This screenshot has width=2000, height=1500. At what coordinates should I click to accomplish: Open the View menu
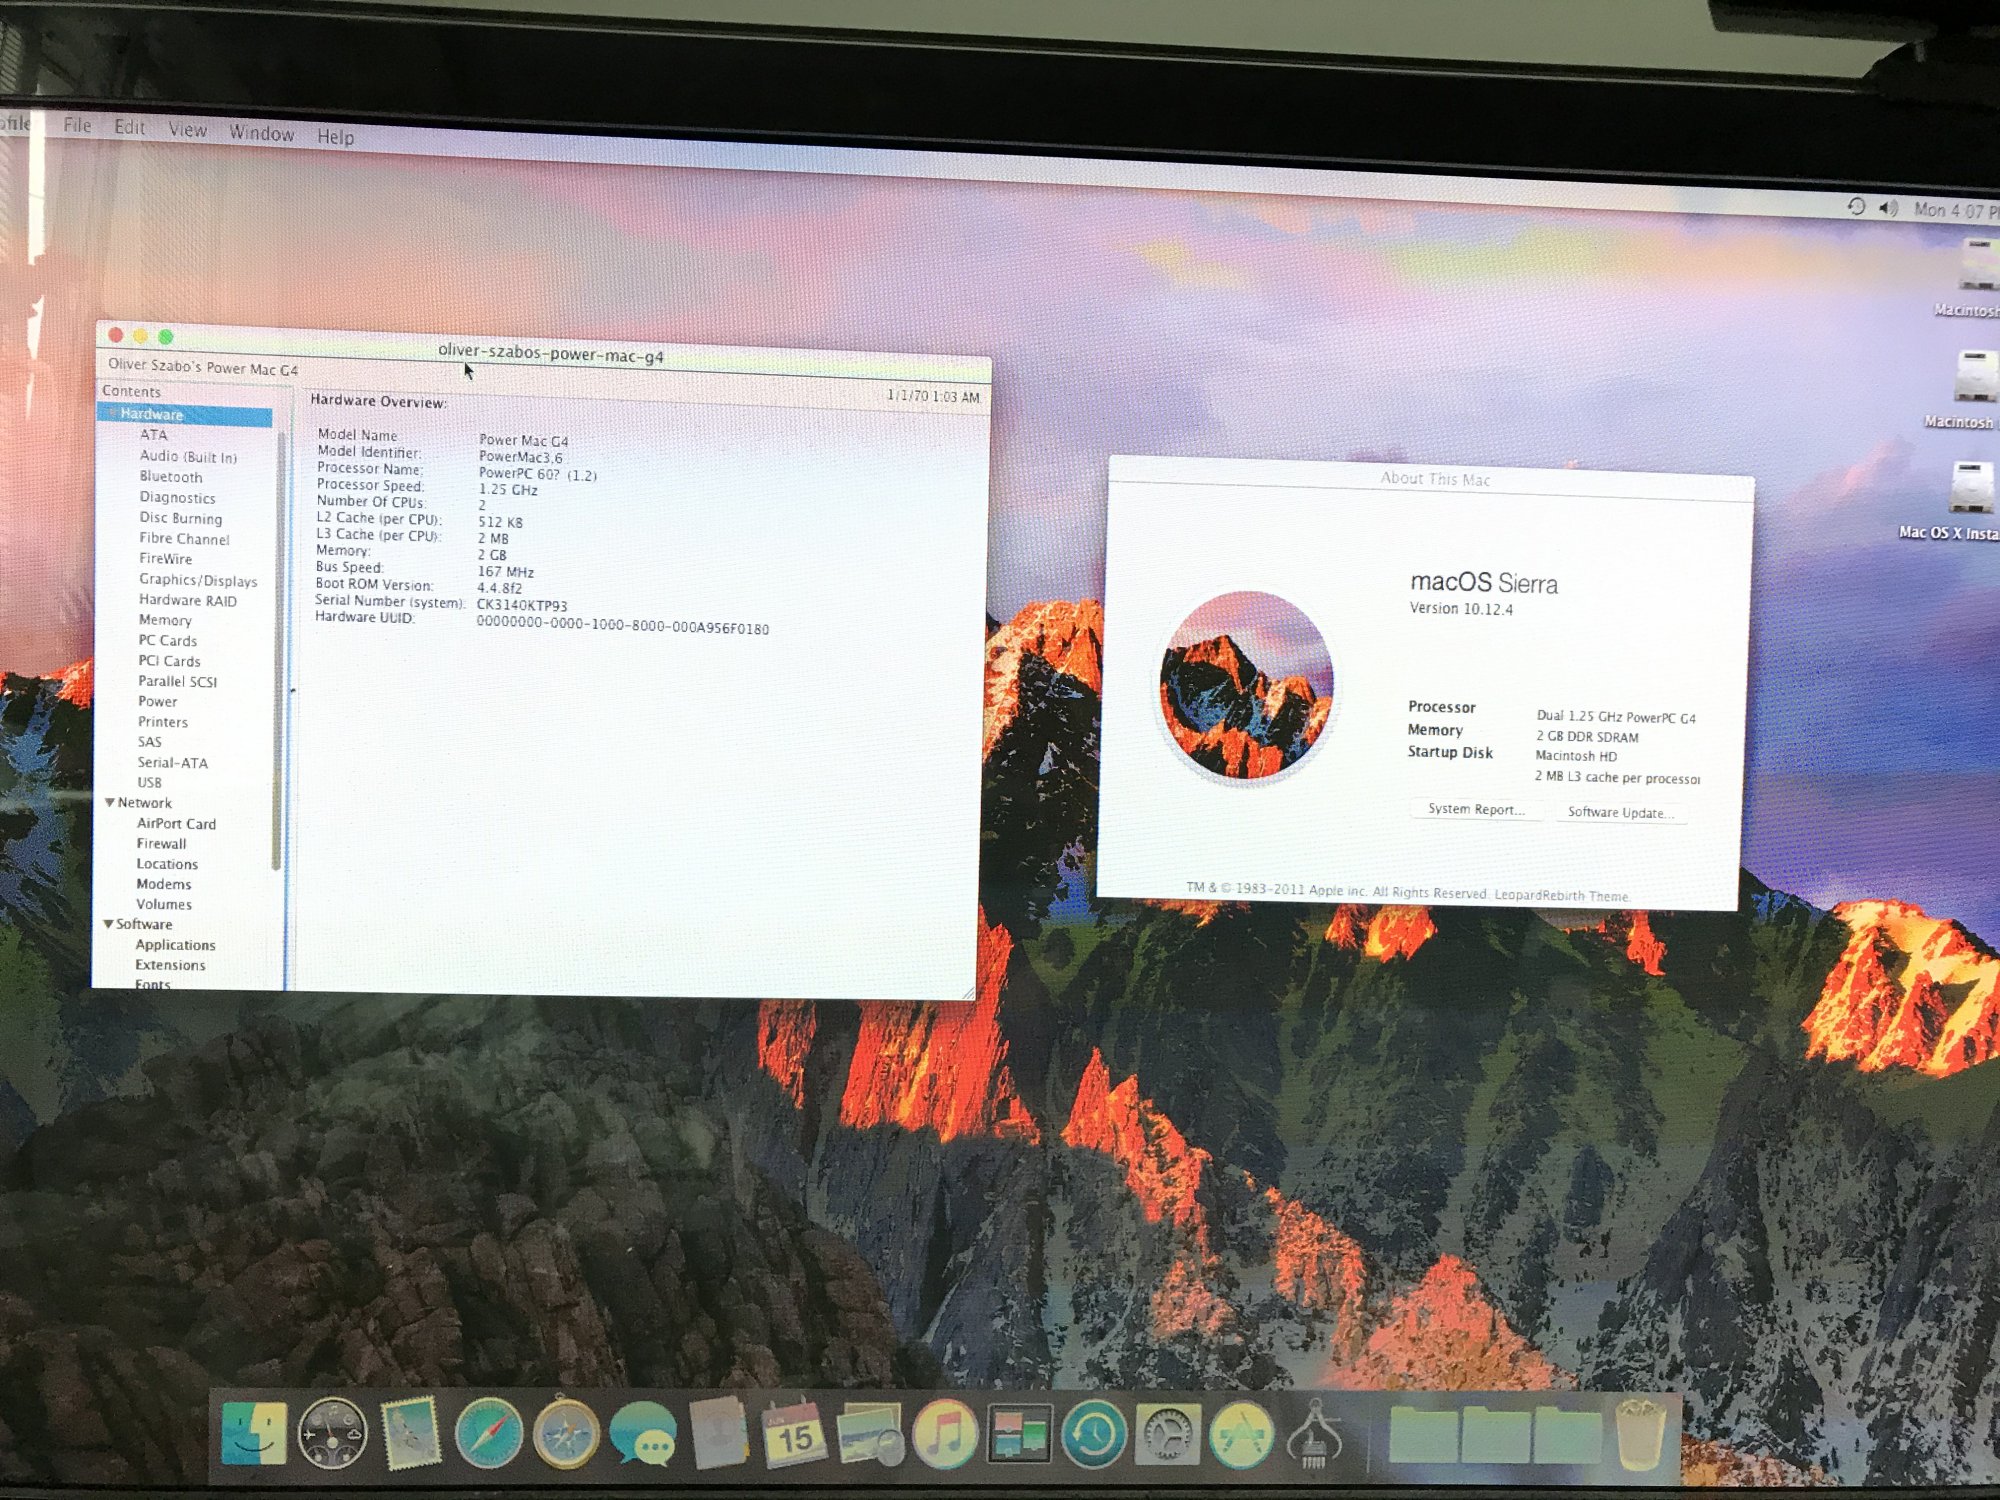tap(187, 129)
